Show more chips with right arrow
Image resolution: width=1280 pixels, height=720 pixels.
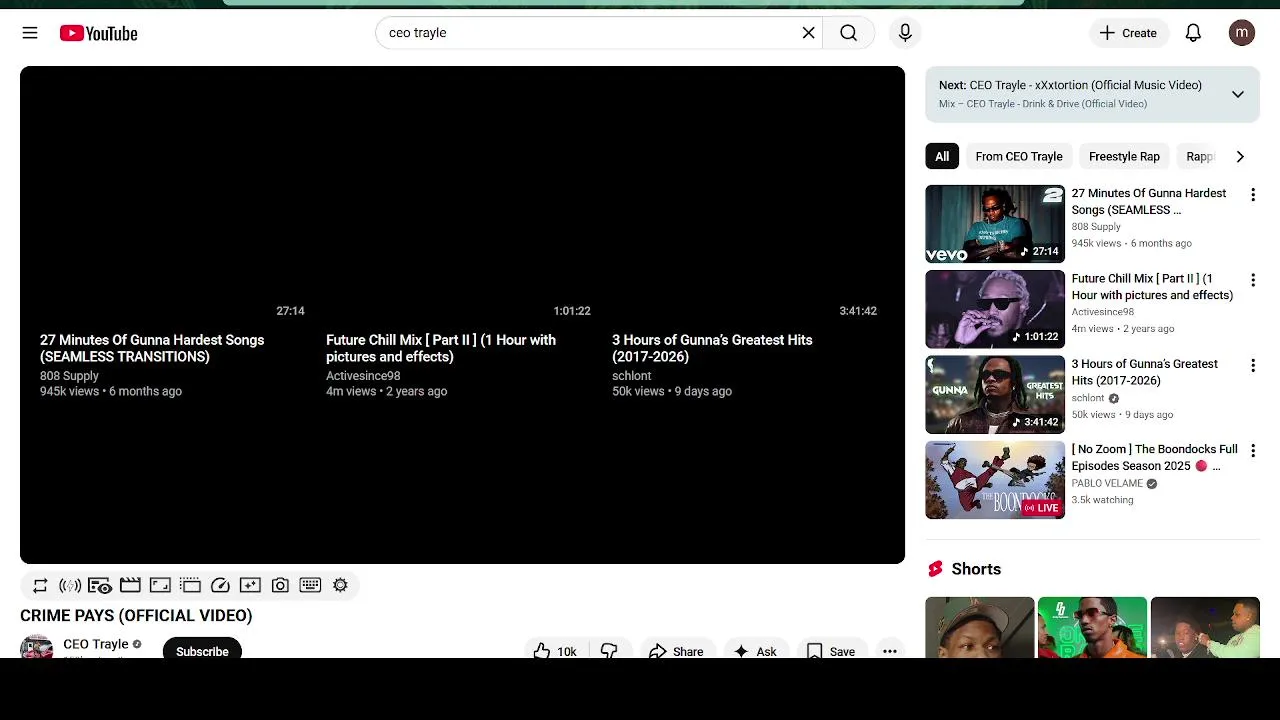[1240, 156]
